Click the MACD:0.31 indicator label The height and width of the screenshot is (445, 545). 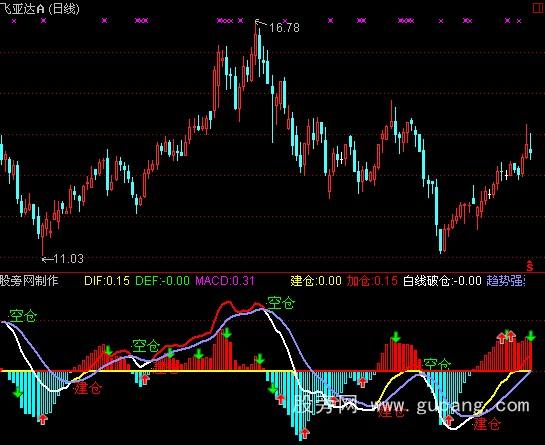225,281
